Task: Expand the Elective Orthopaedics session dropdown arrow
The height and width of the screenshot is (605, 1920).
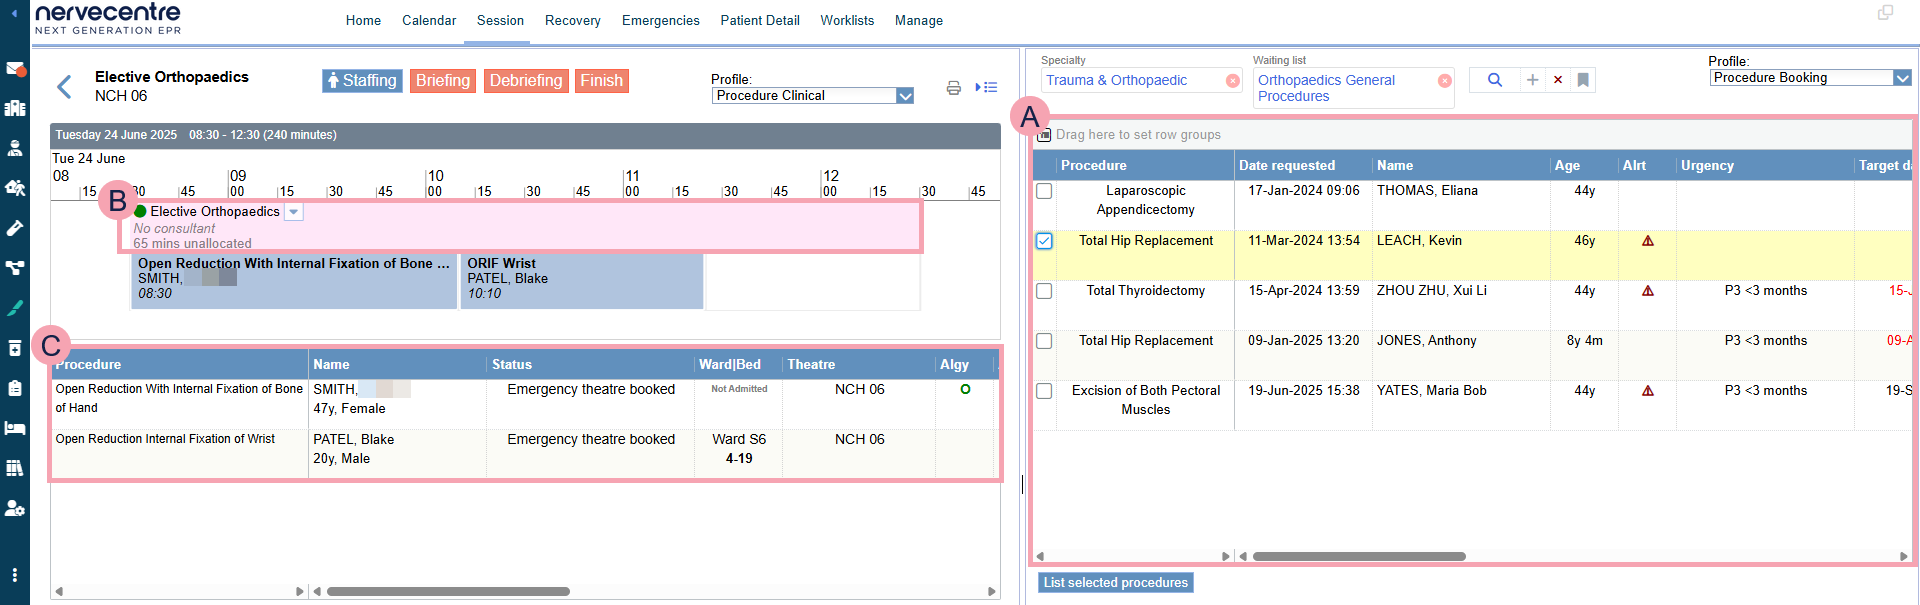Action: [x=293, y=212]
